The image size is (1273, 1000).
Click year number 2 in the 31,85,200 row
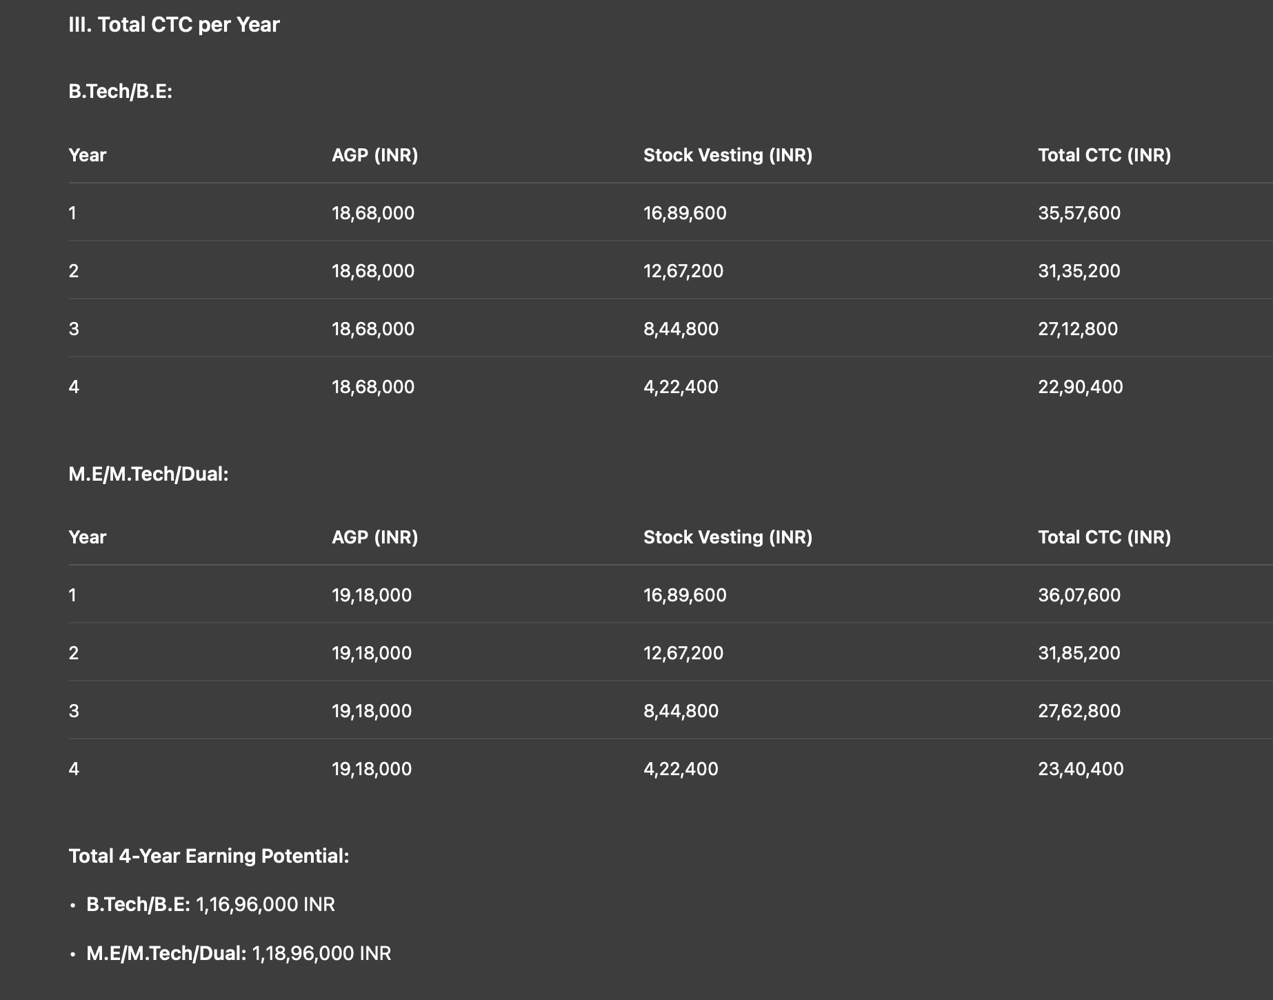click(x=73, y=653)
